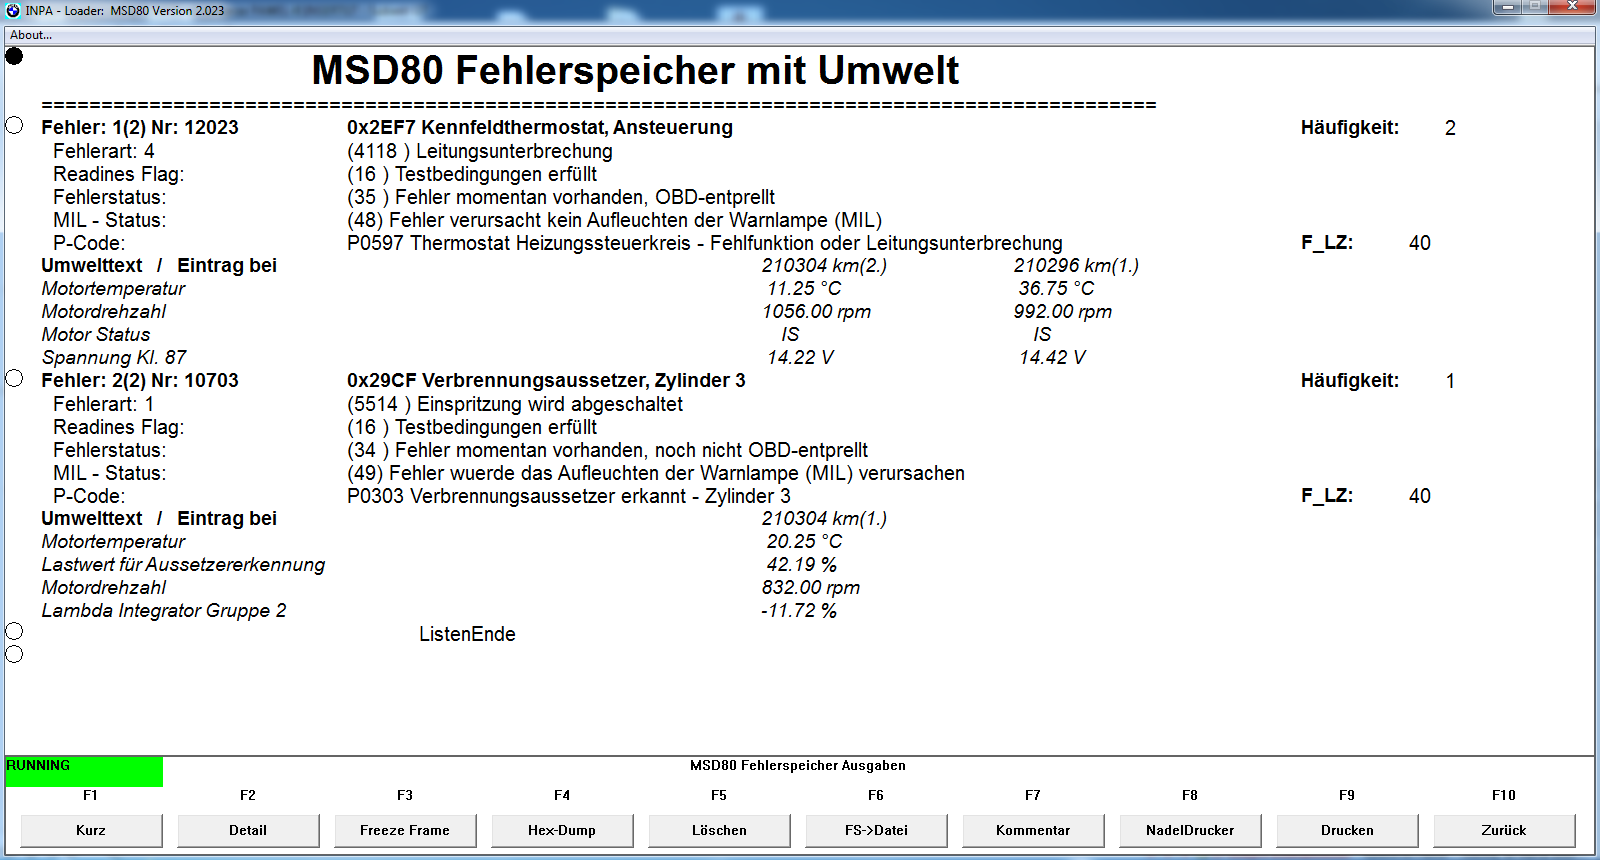Click the 14.42 V voltage value
The width and height of the screenshot is (1600, 860).
1052,357
